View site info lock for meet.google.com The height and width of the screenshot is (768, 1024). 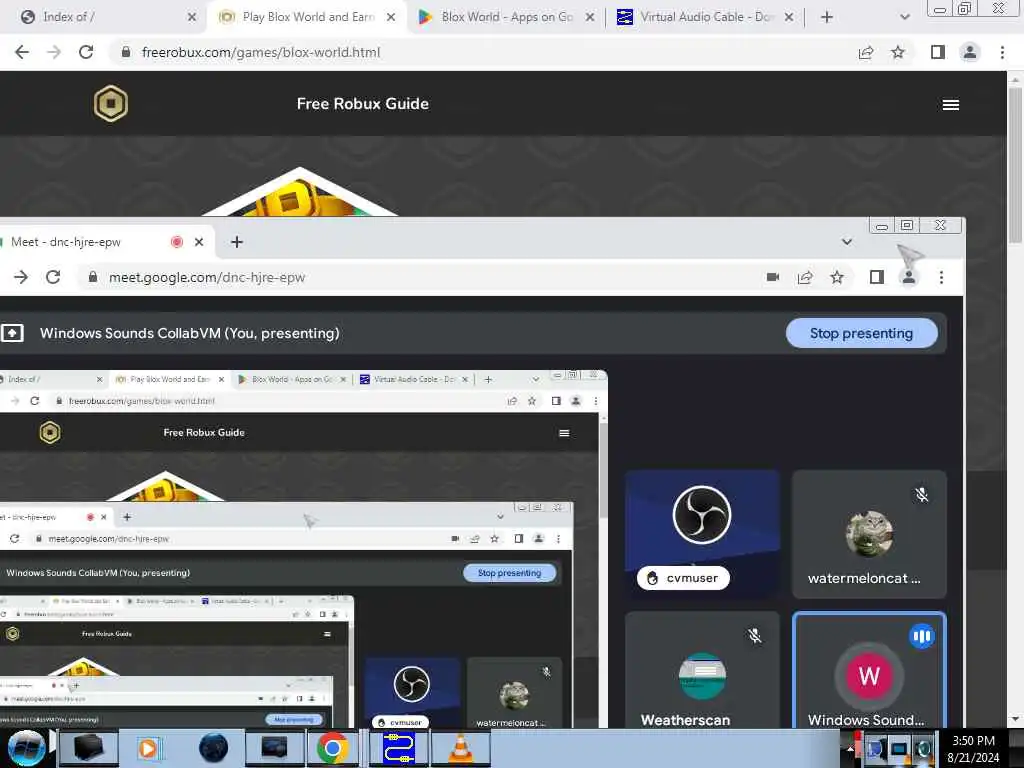93,277
